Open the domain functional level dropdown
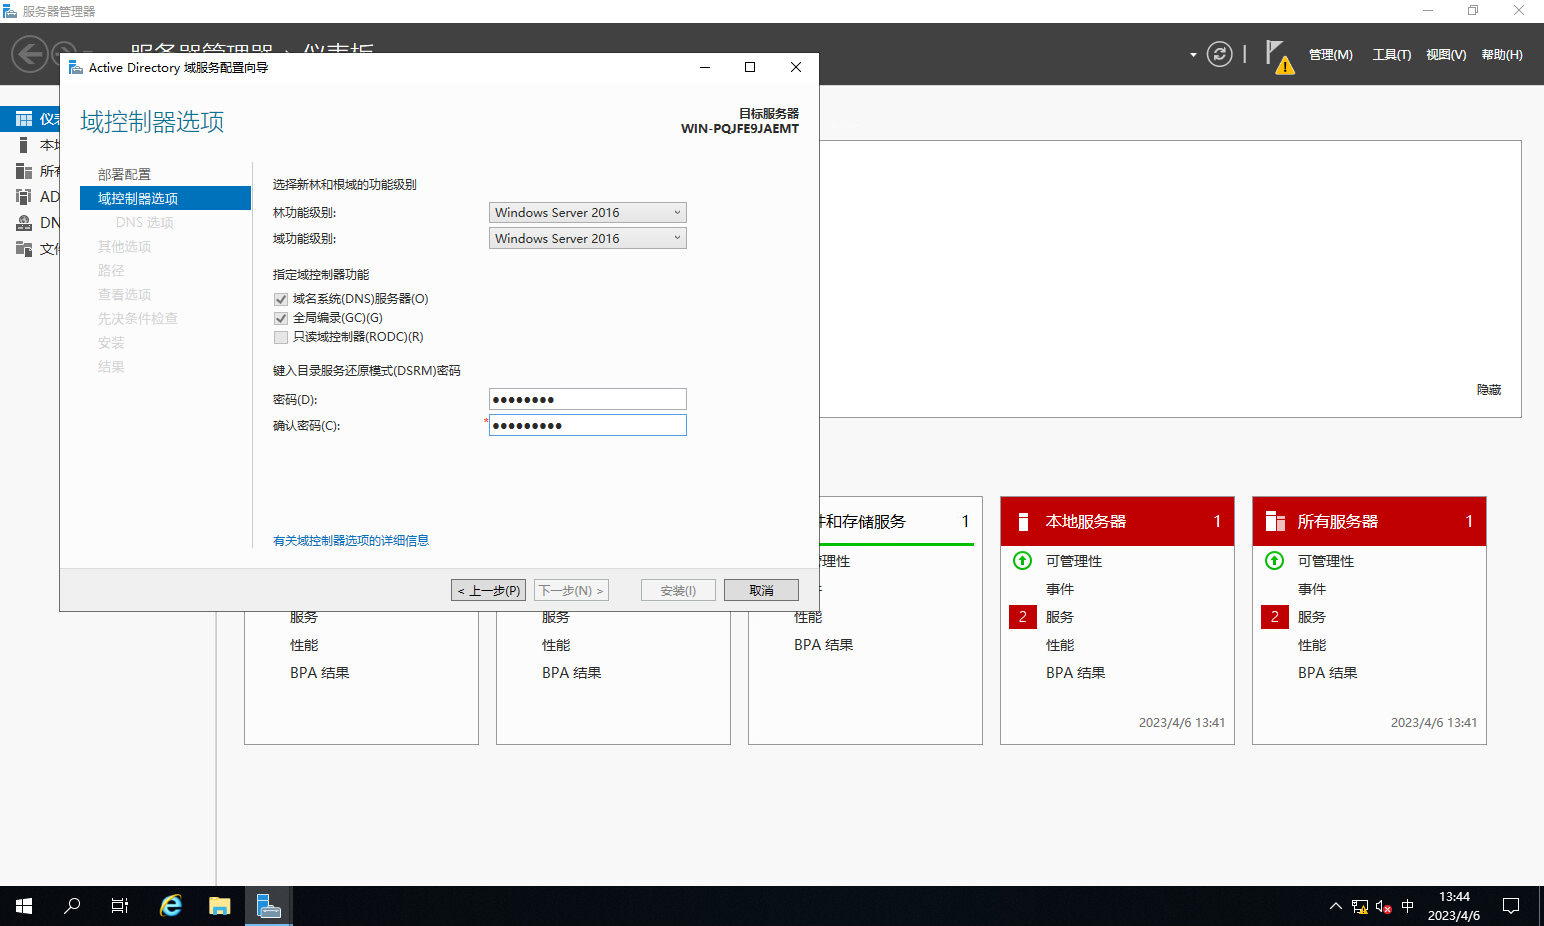The height and width of the screenshot is (926, 1544). (587, 239)
